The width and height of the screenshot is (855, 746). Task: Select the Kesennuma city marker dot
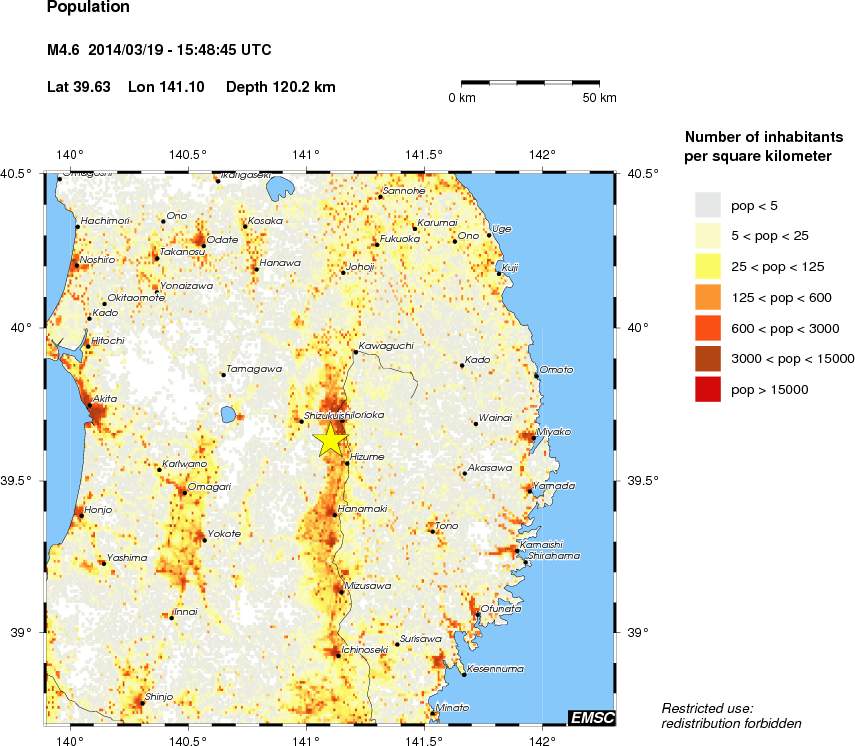(x=464, y=675)
